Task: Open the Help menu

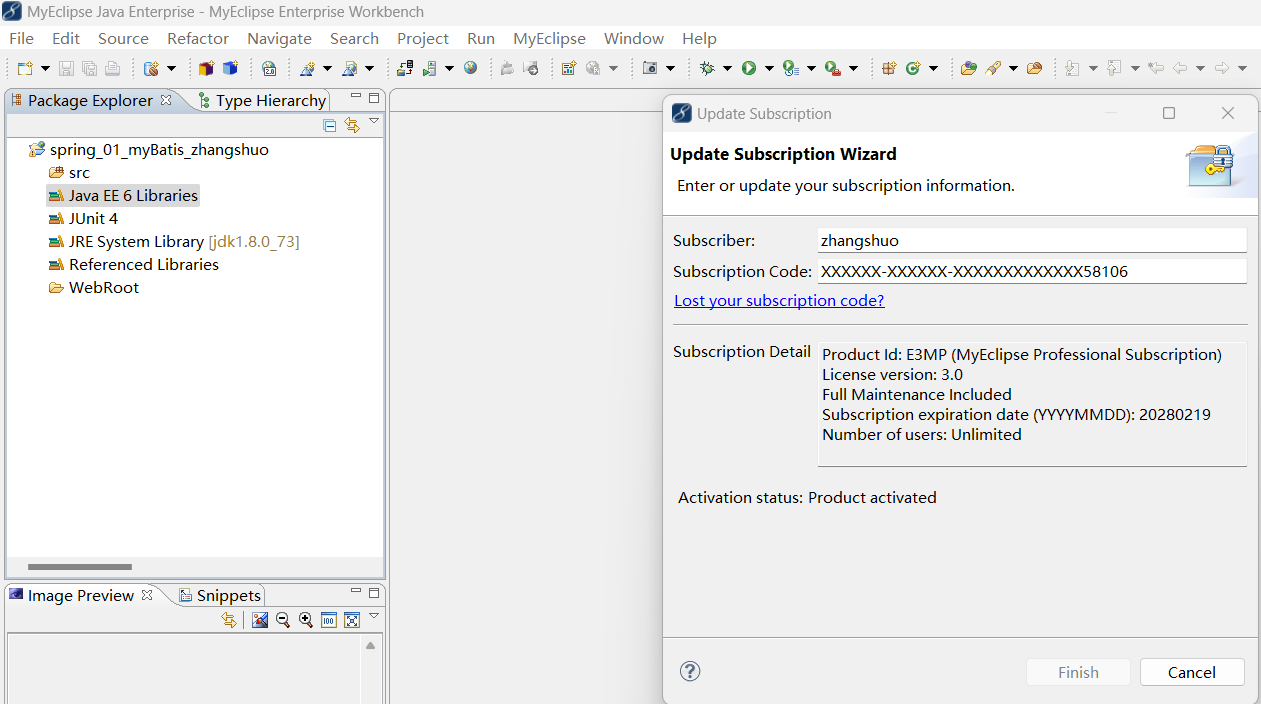Action: point(699,38)
